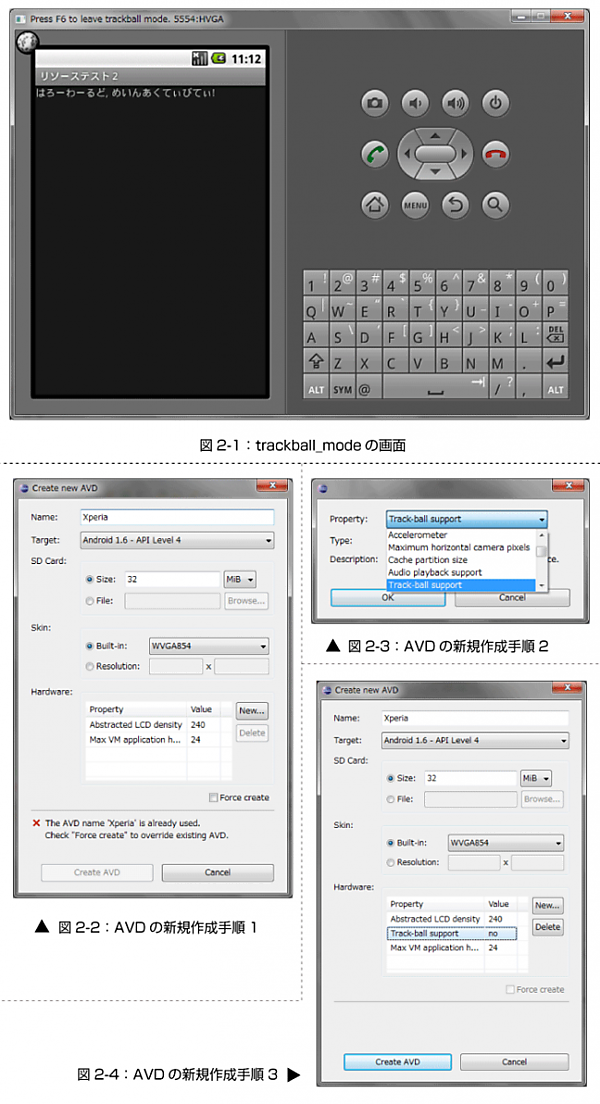The width and height of the screenshot is (600, 1104).
Task: Click SD card size field in figure 2-4
Action: 470,779
